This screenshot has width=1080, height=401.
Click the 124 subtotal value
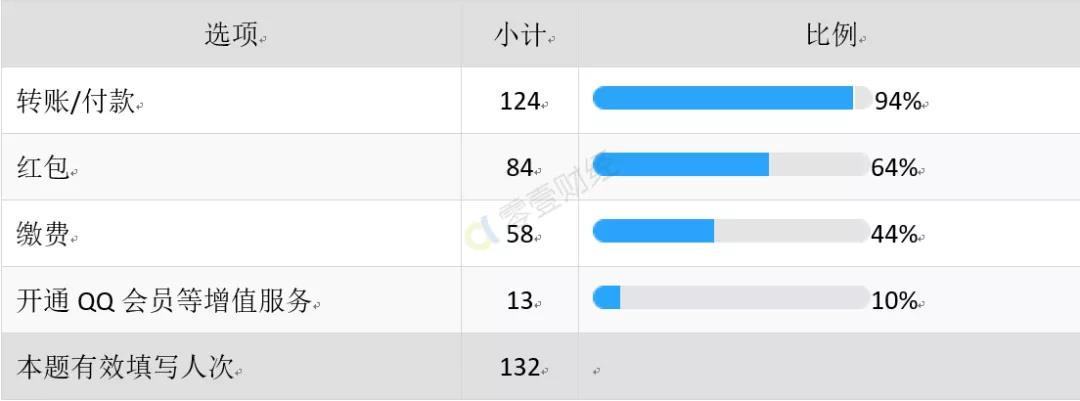pos(520,101)
